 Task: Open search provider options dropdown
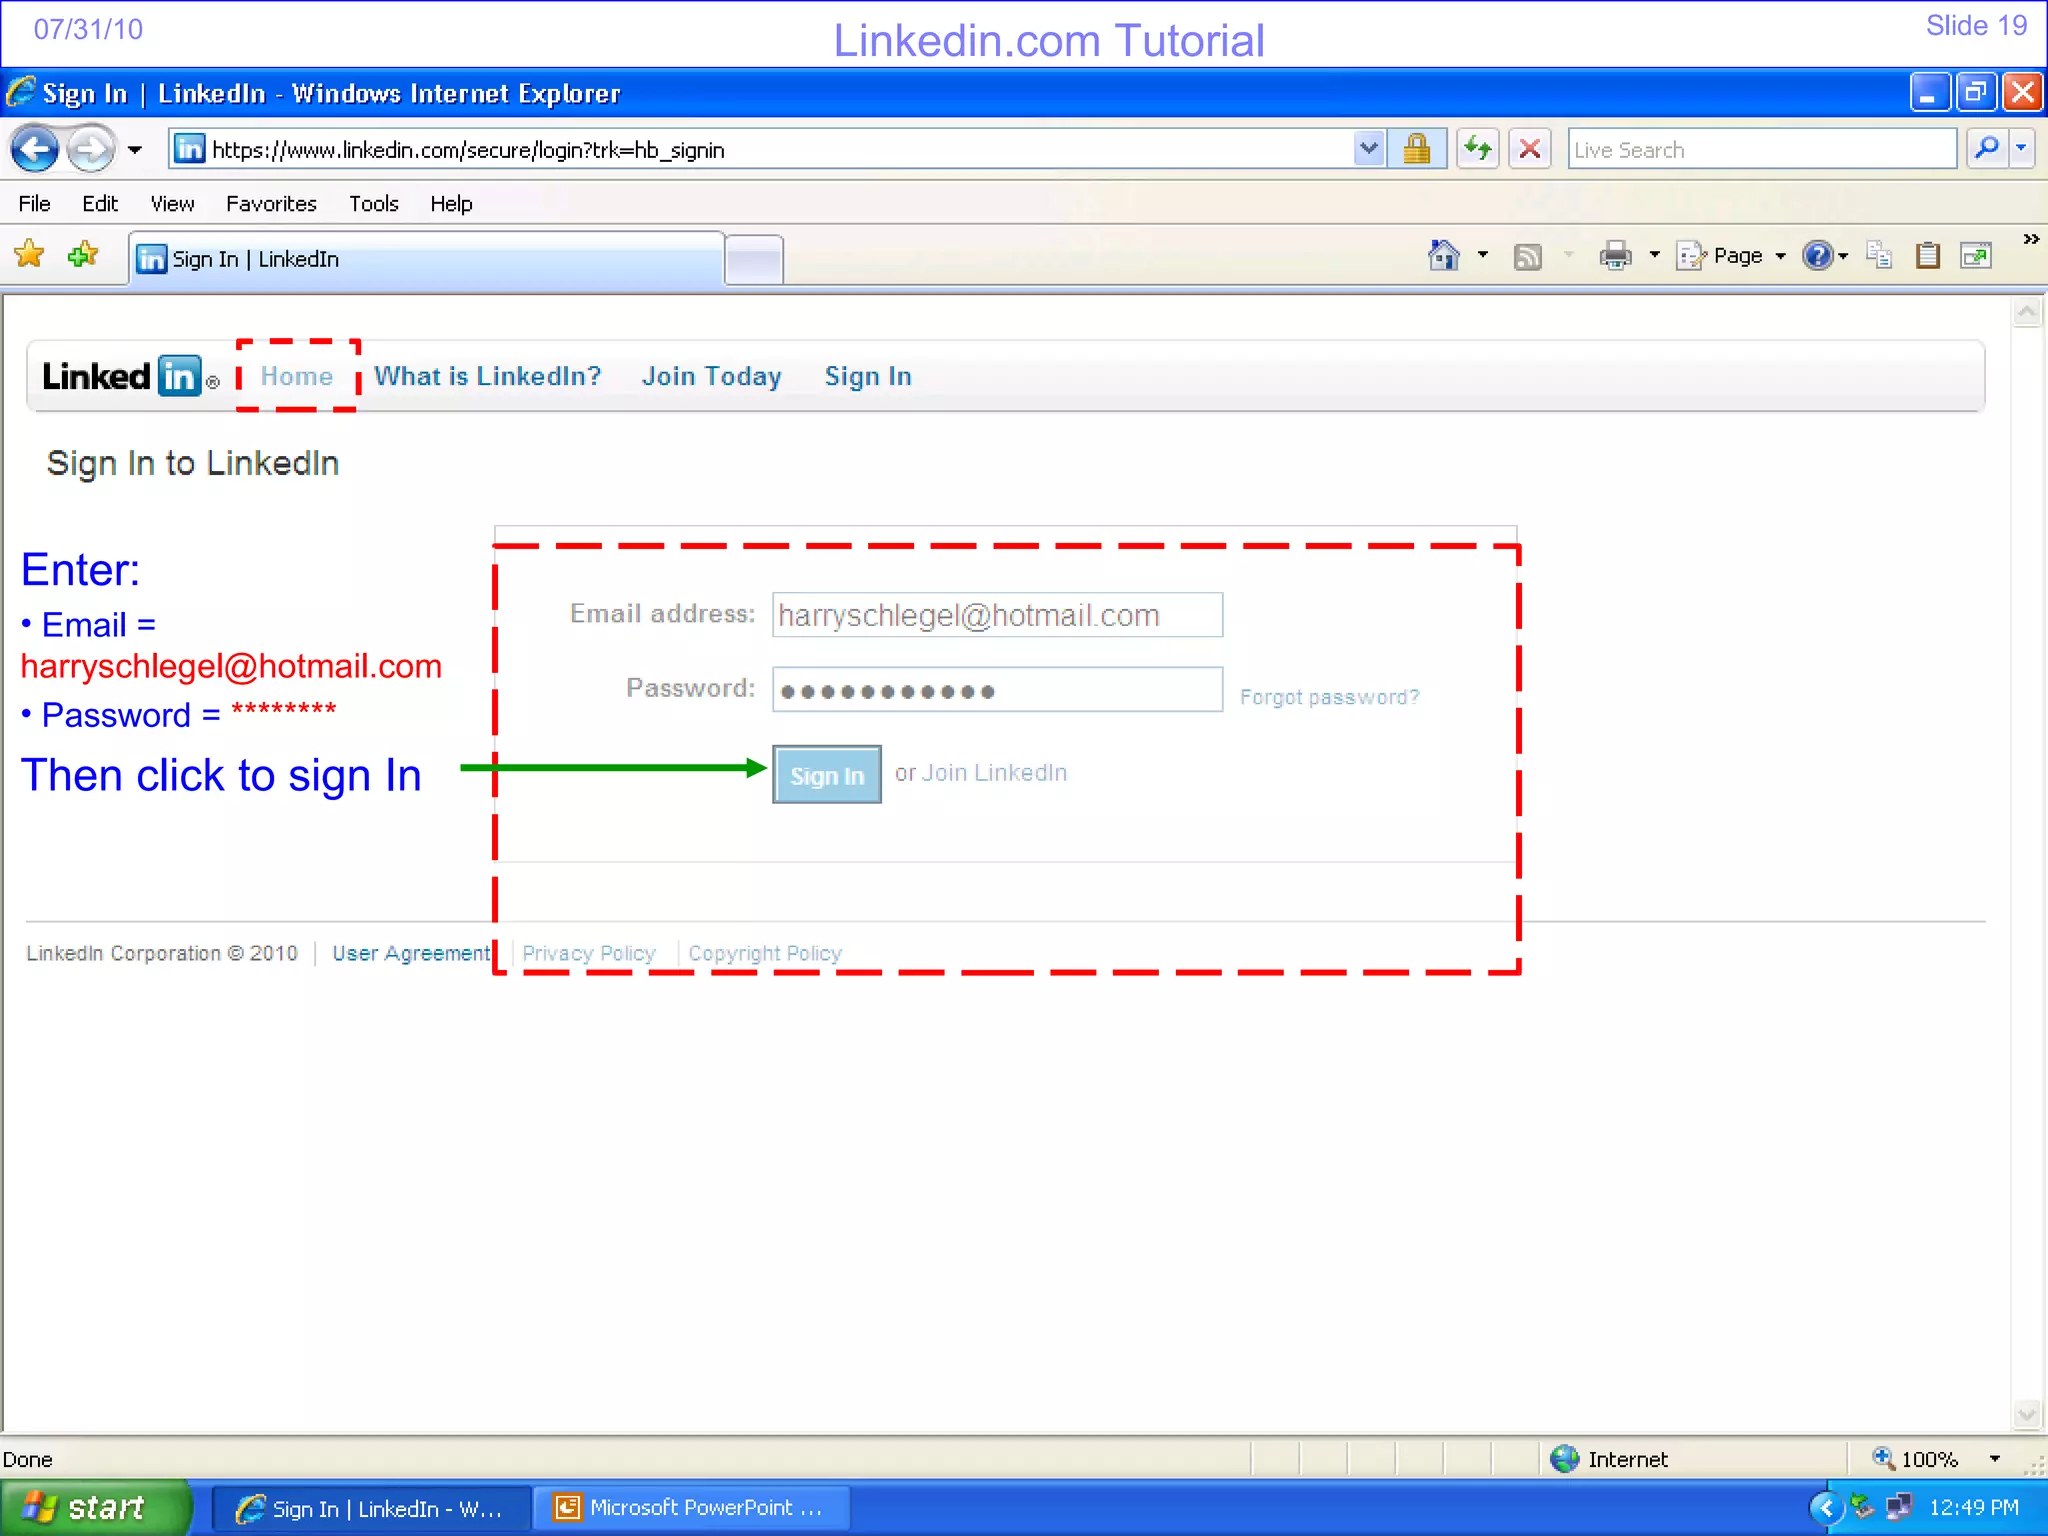tap(2022, 149)
